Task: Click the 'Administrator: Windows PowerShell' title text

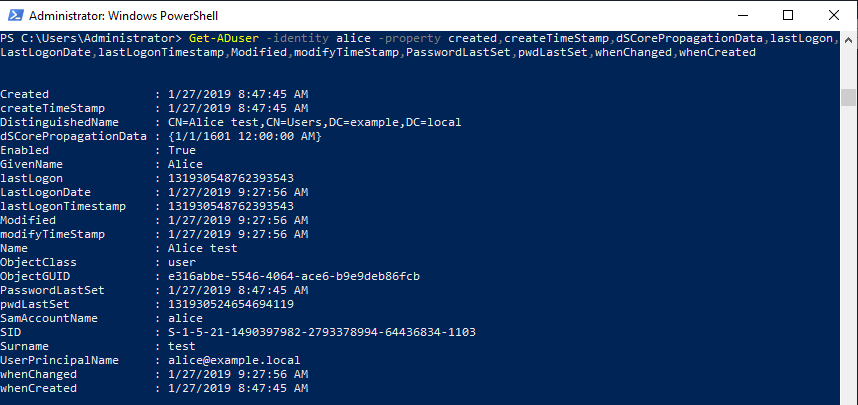Action: (x=123, y=16)
